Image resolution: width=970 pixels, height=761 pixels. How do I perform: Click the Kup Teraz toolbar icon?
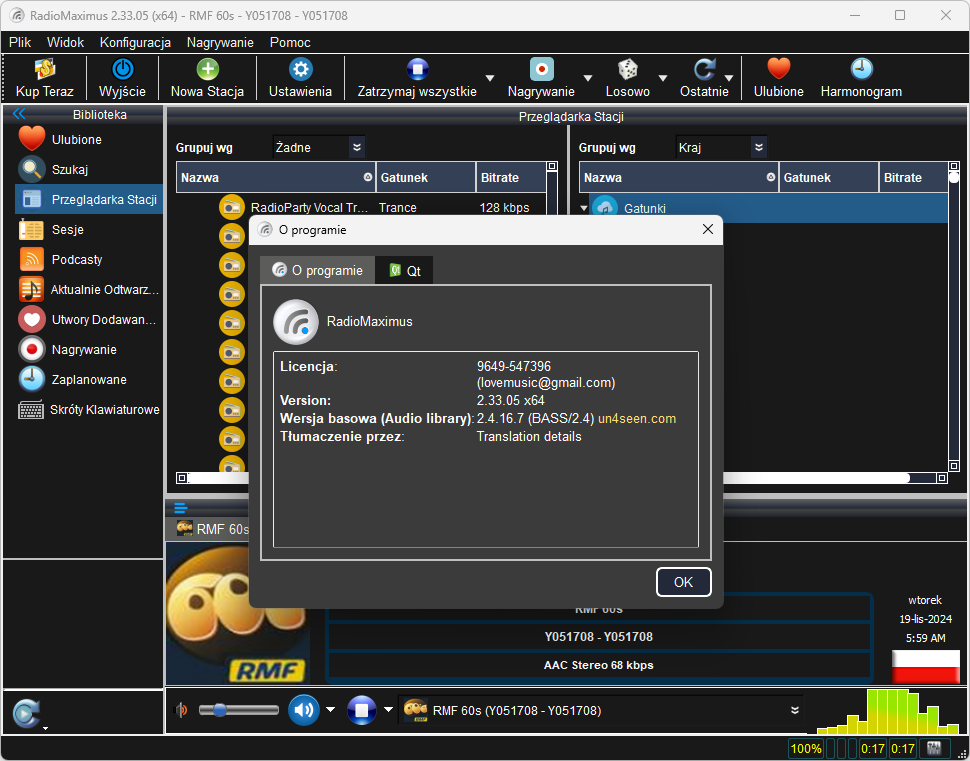pos(45,69)
